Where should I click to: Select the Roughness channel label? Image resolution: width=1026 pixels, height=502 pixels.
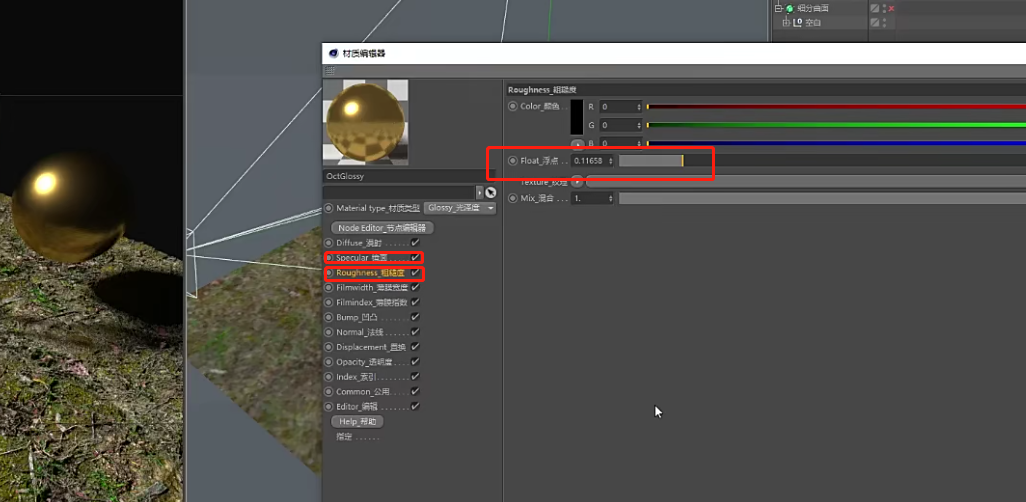(x=370, y=273)
